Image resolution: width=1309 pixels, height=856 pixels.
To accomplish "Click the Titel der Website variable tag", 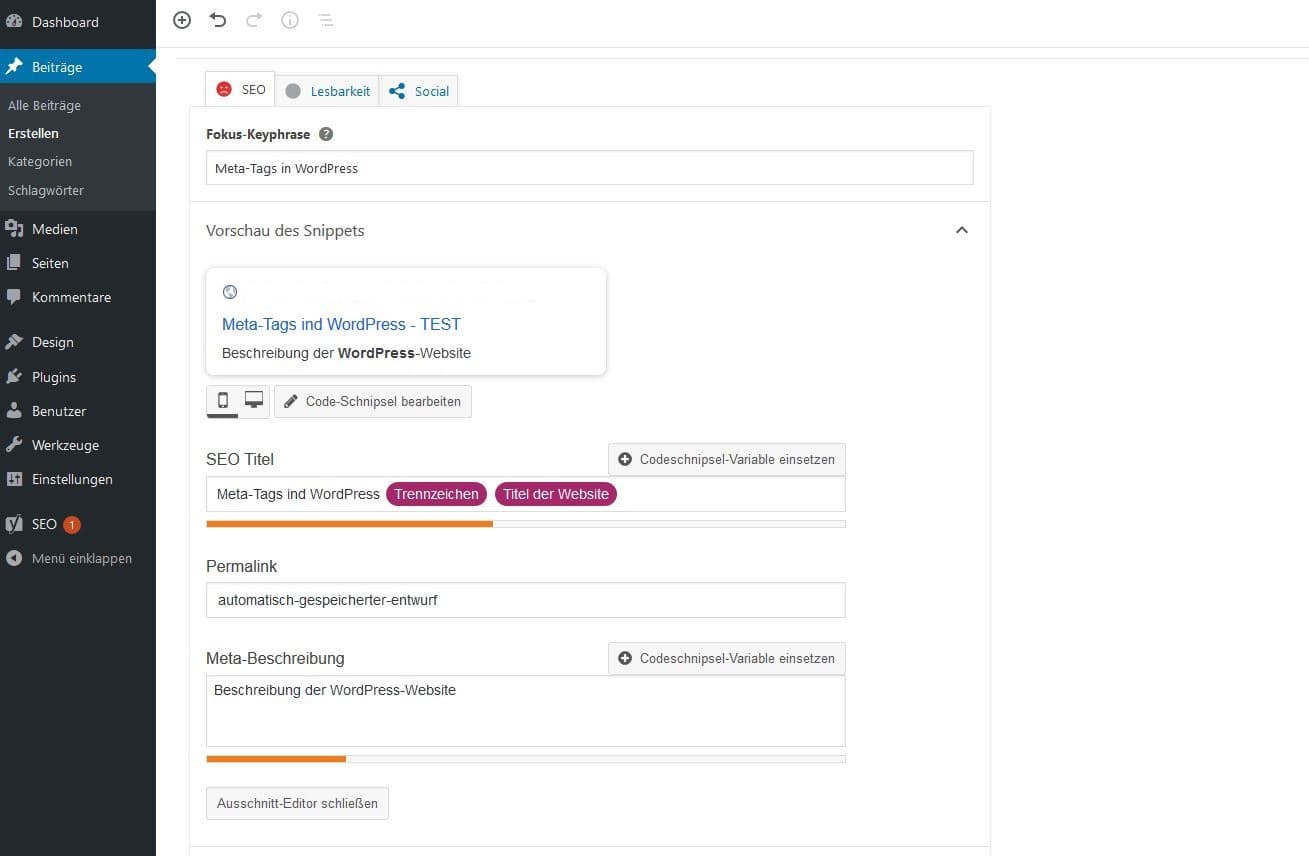I will (556, 494).
